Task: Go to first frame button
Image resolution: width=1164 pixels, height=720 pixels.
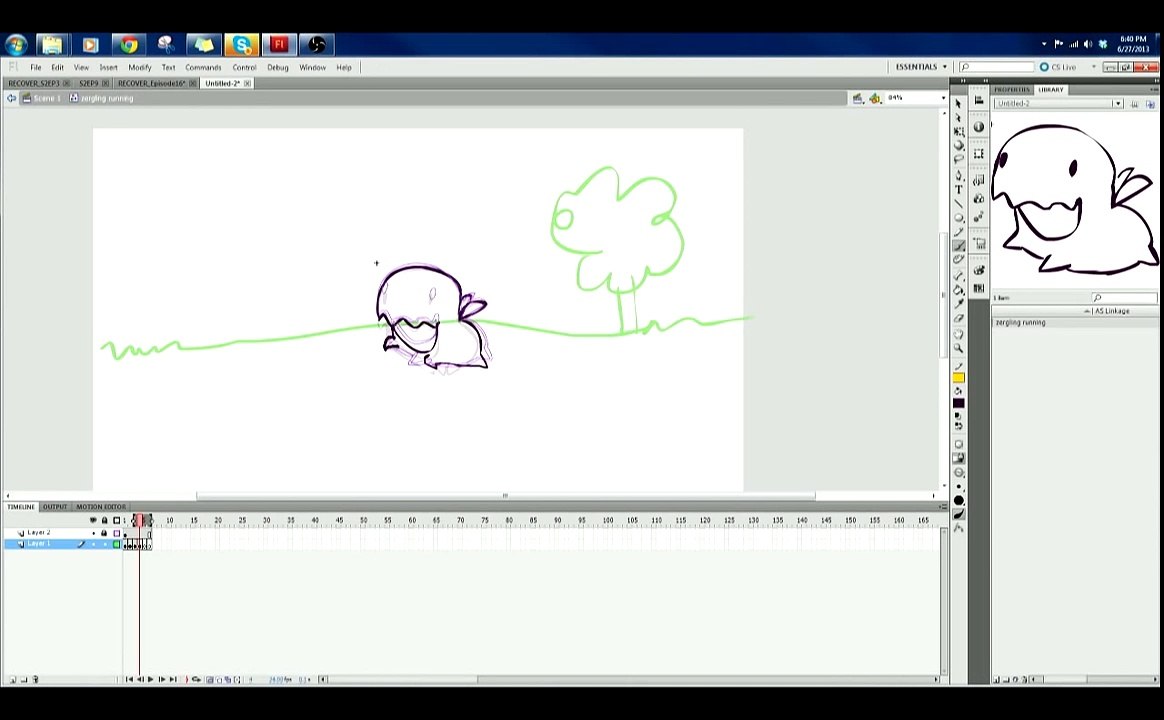Action: click(128, 679)
